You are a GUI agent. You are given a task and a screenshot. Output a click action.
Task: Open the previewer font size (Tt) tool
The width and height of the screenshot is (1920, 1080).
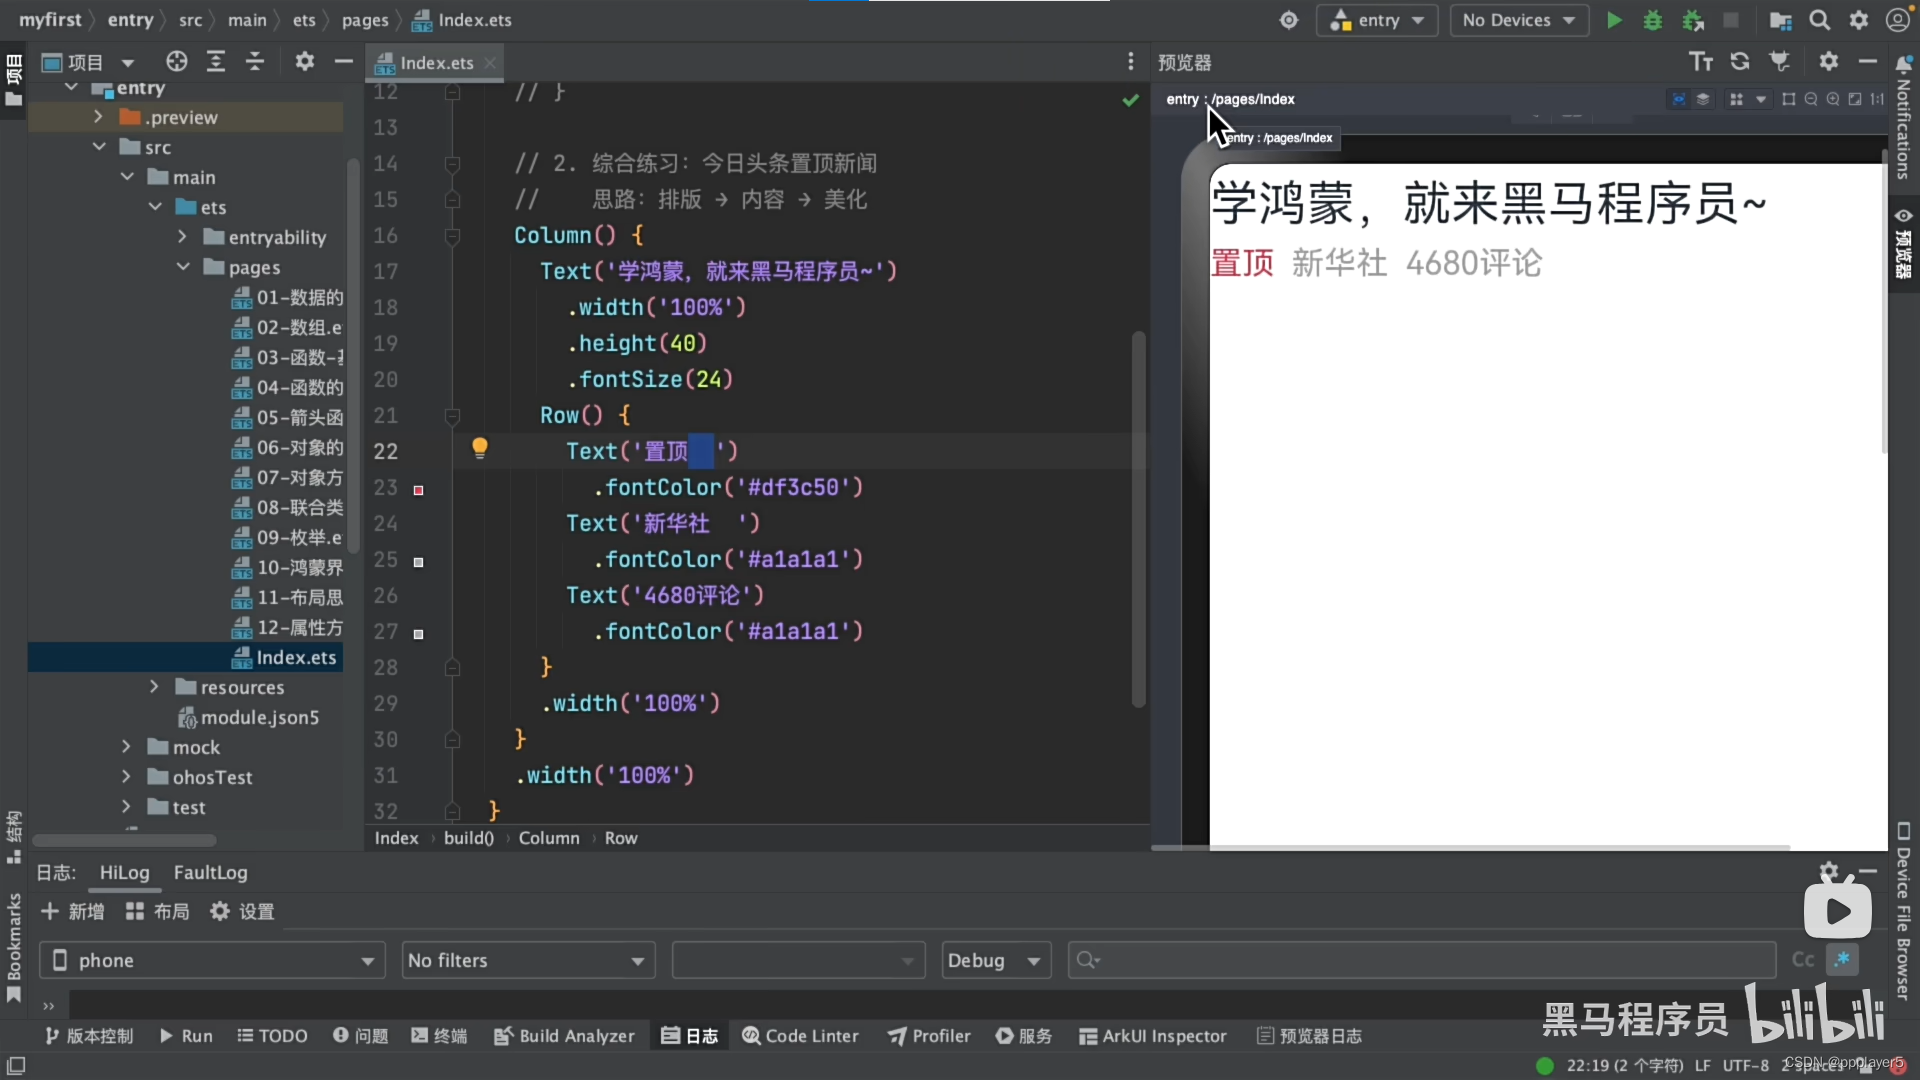click(x=1701, y=62)
